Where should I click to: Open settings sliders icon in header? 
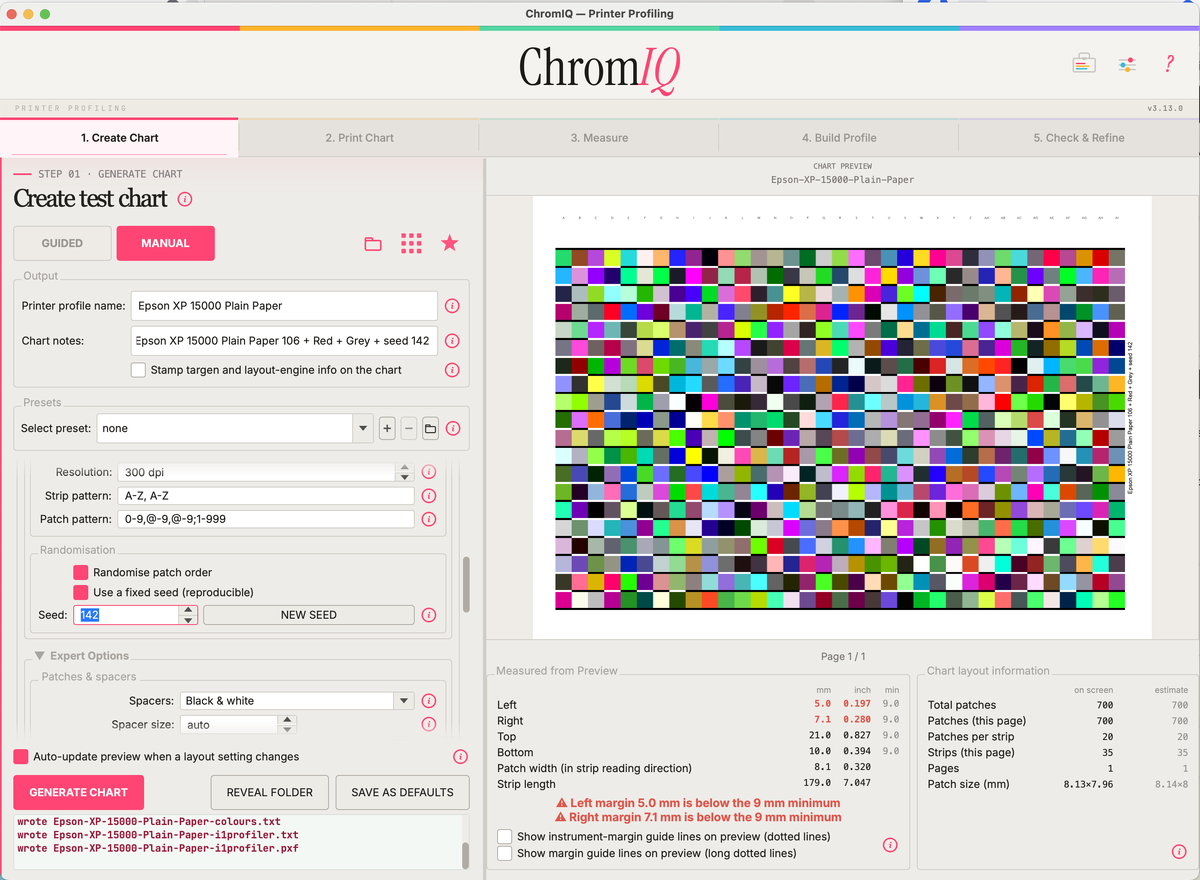click(x=1127, y=64)
